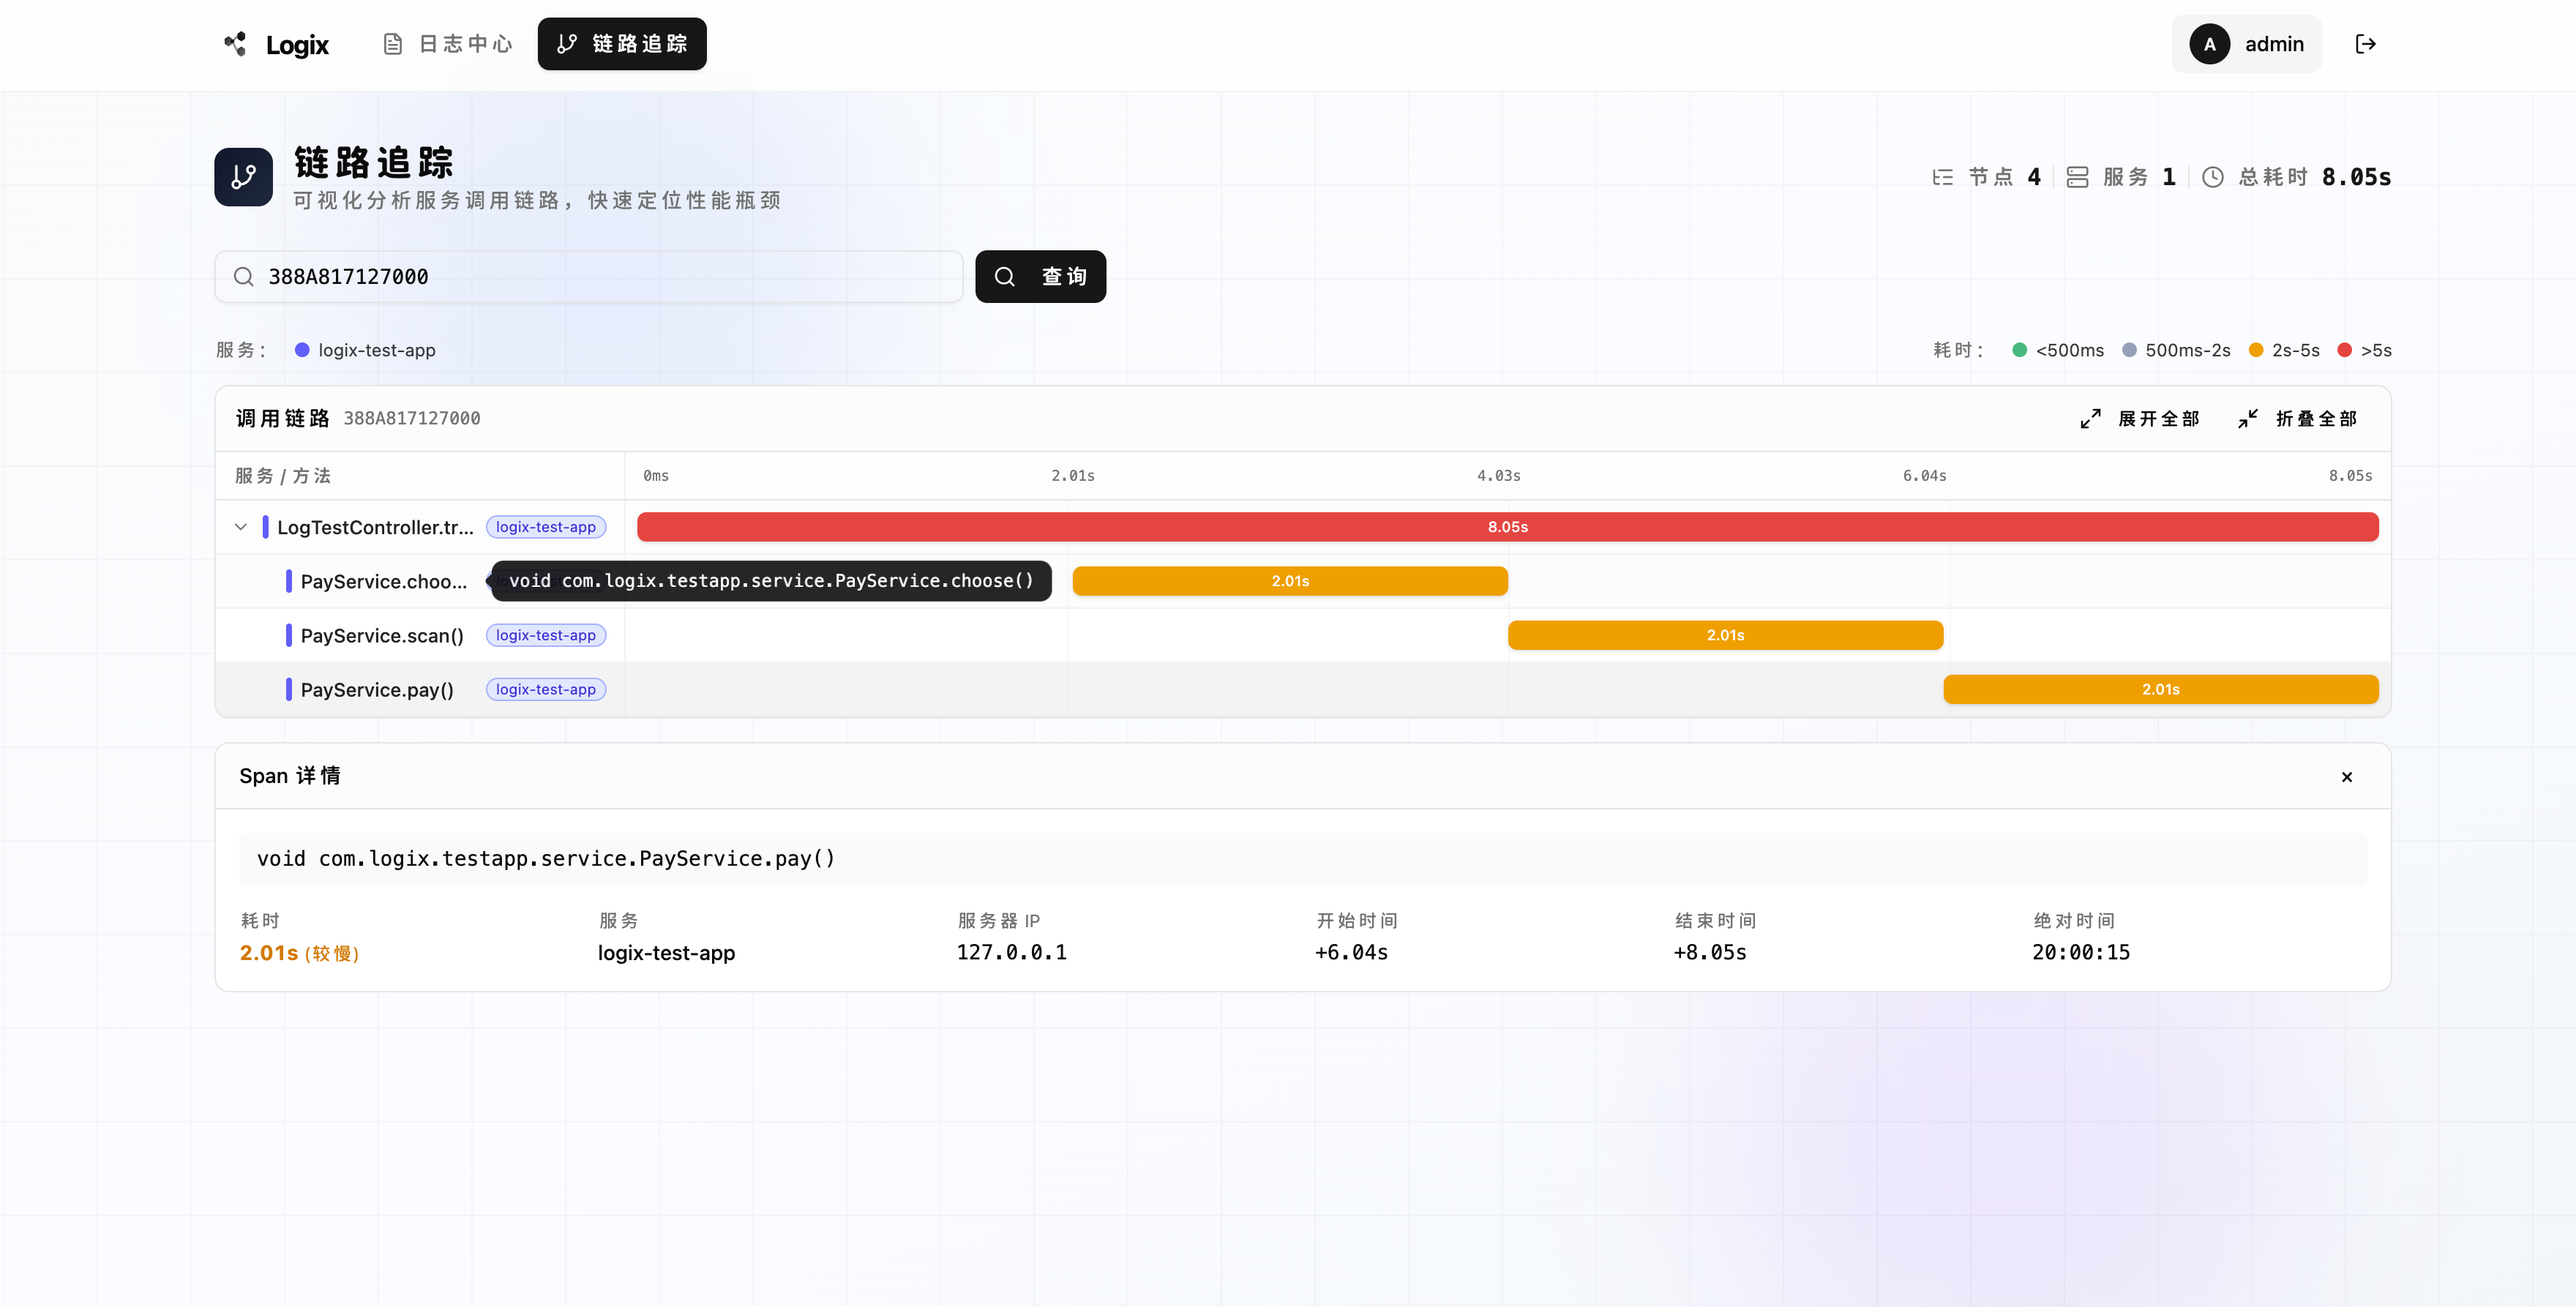This screenshot has height=1307, width=2576.
Task: Collapse all spans with 折叠全部
Action: pos(2298,419)
